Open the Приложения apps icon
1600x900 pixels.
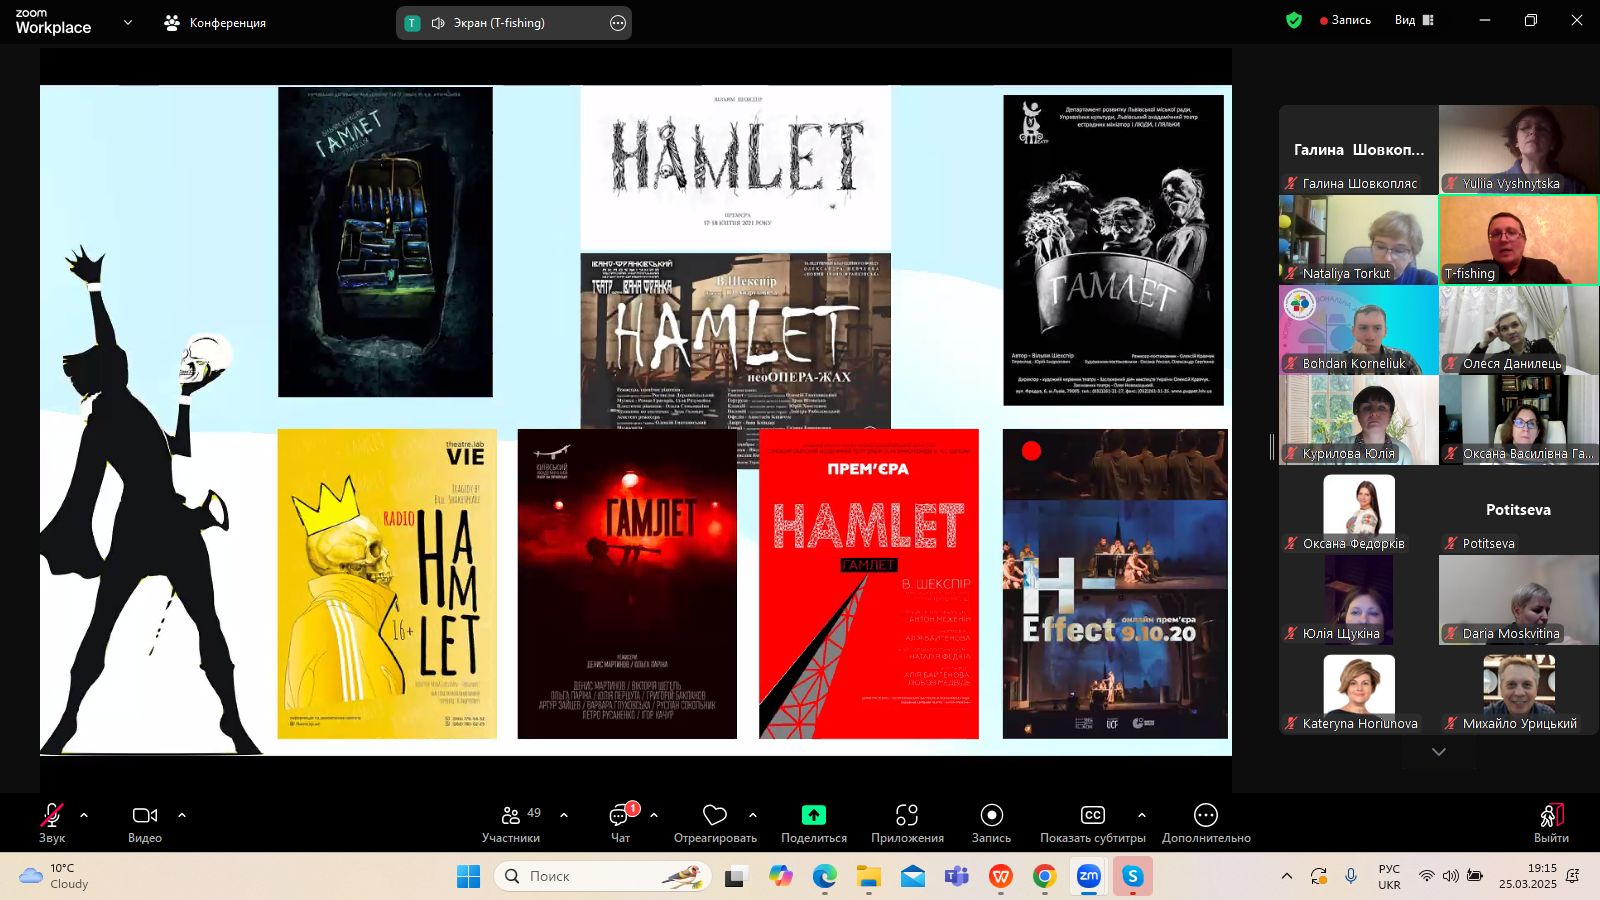pyautogui.click(x=907, y=822)
